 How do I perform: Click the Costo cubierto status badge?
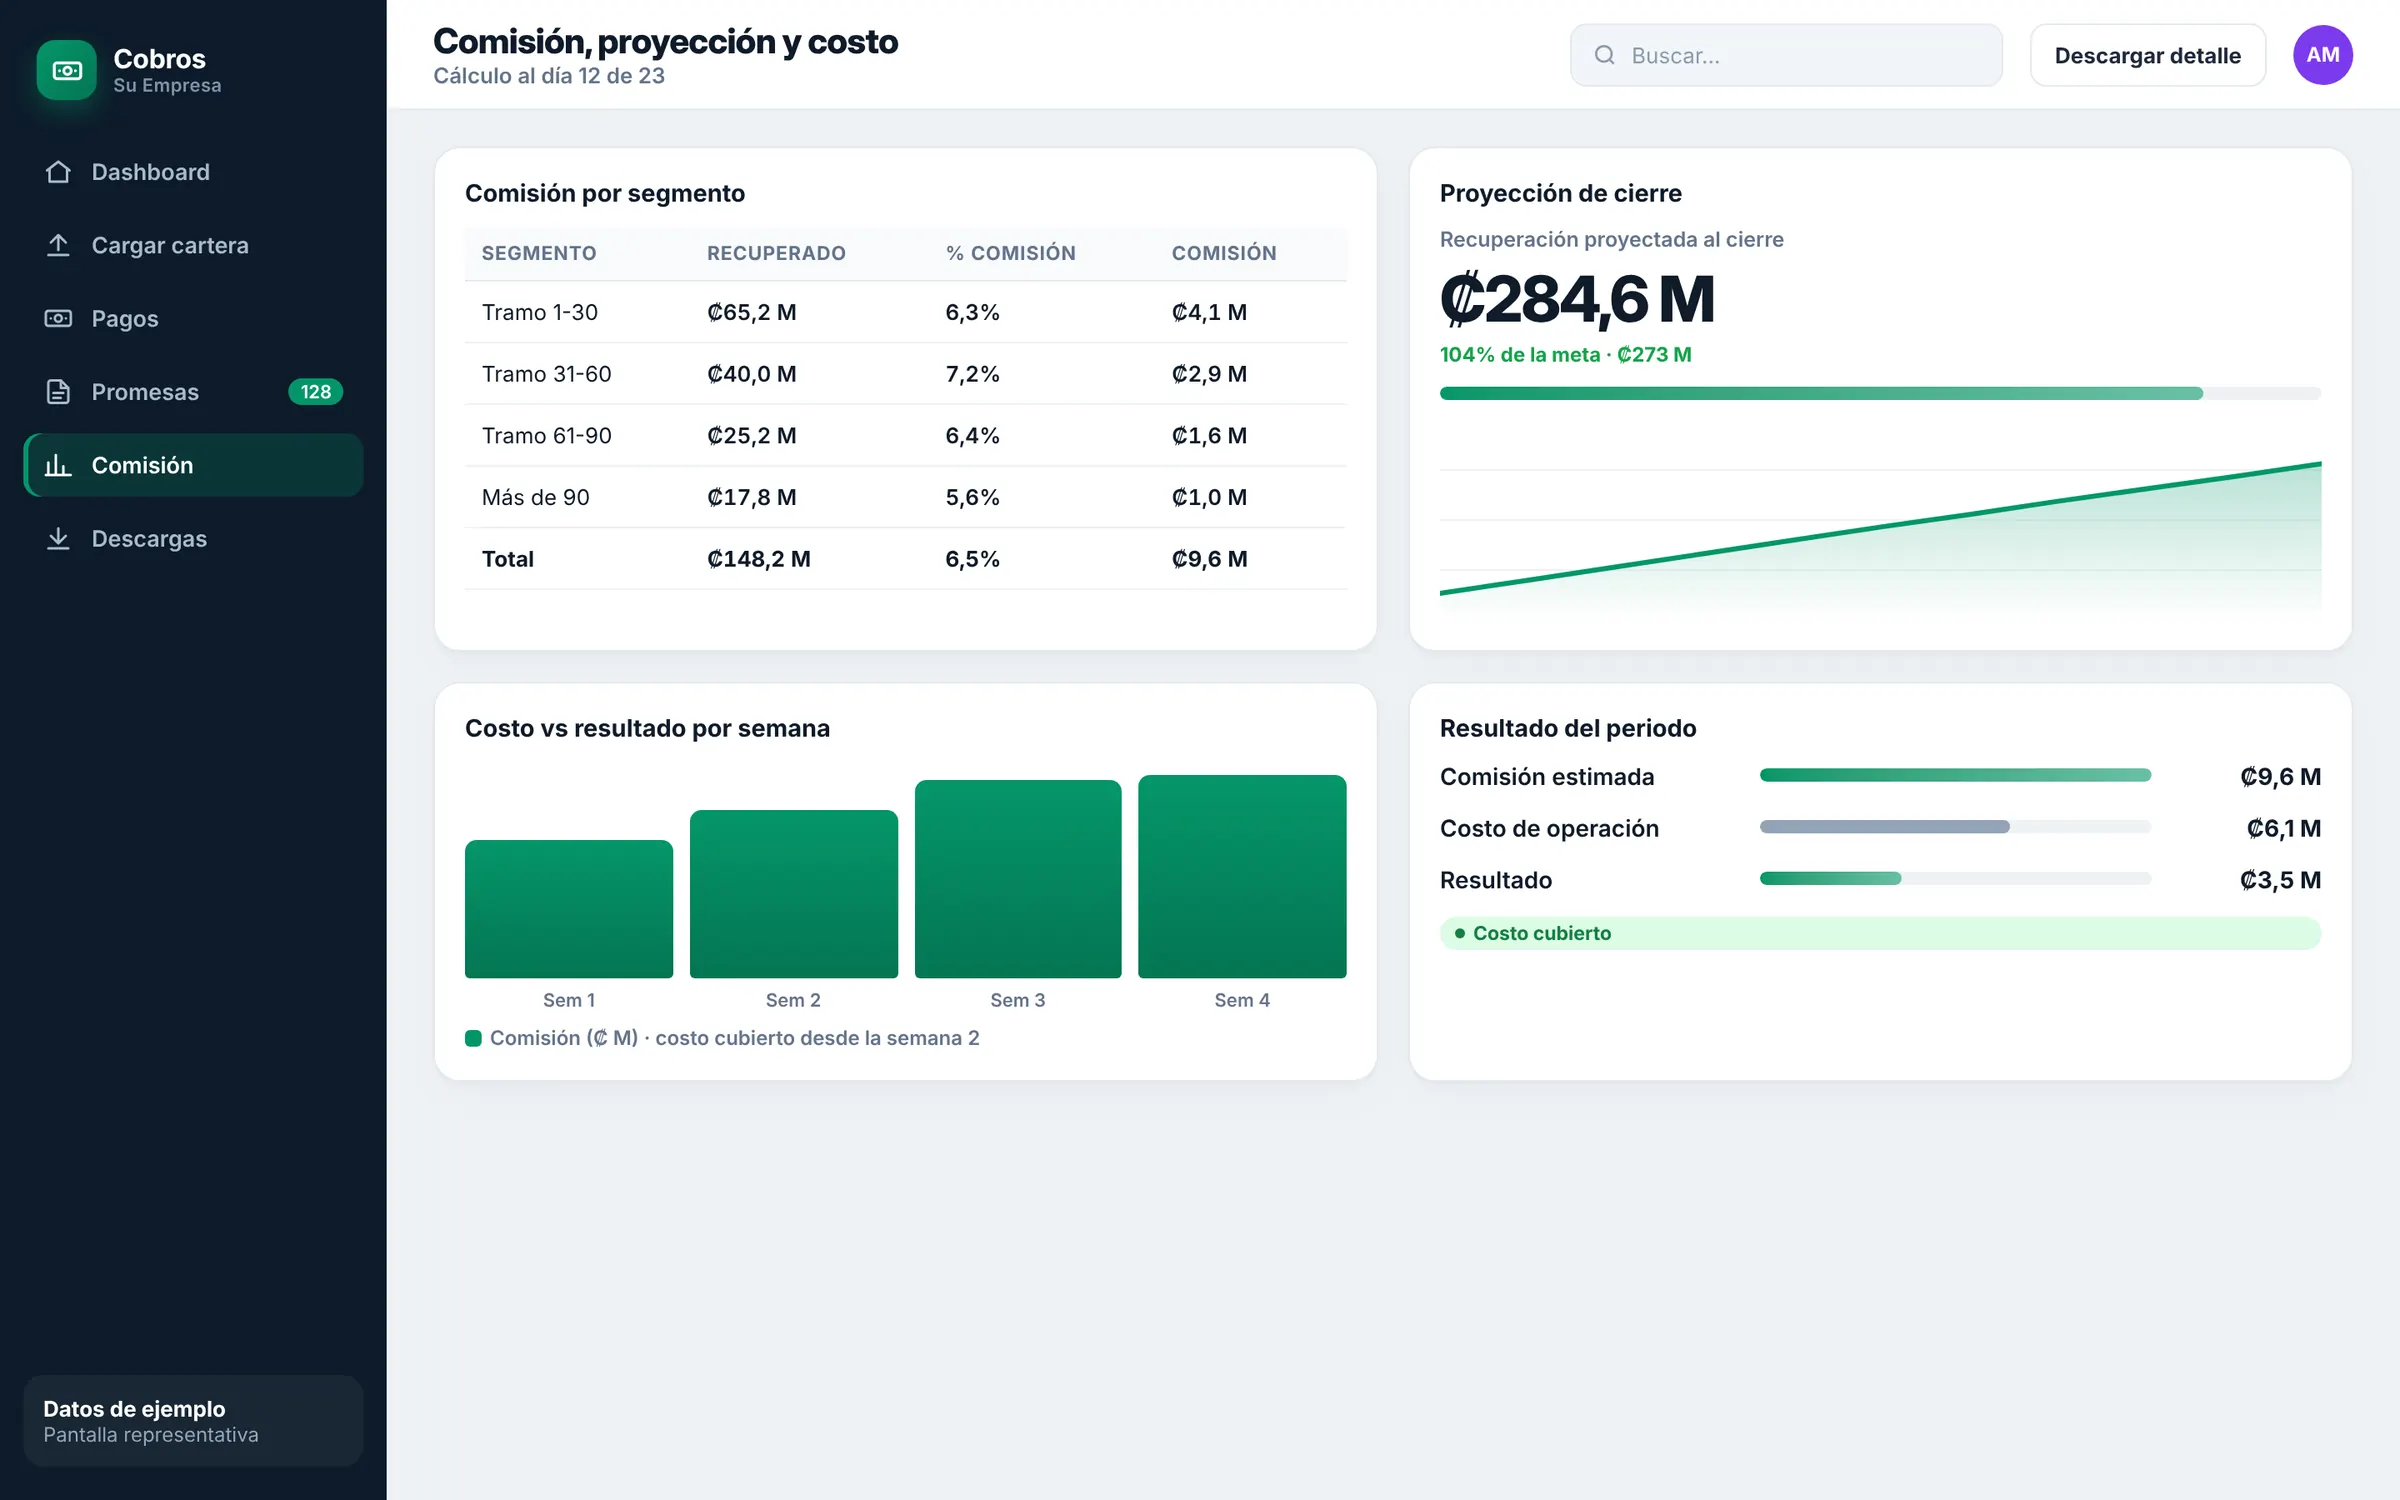tap(1880, 933)
